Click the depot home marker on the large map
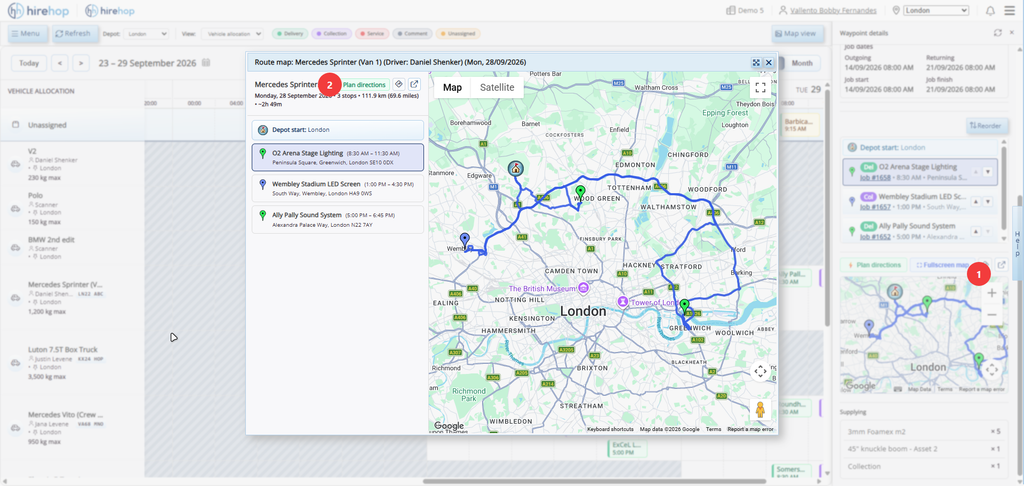Viewport: 1024px width, 486px height. coord(516,169)
